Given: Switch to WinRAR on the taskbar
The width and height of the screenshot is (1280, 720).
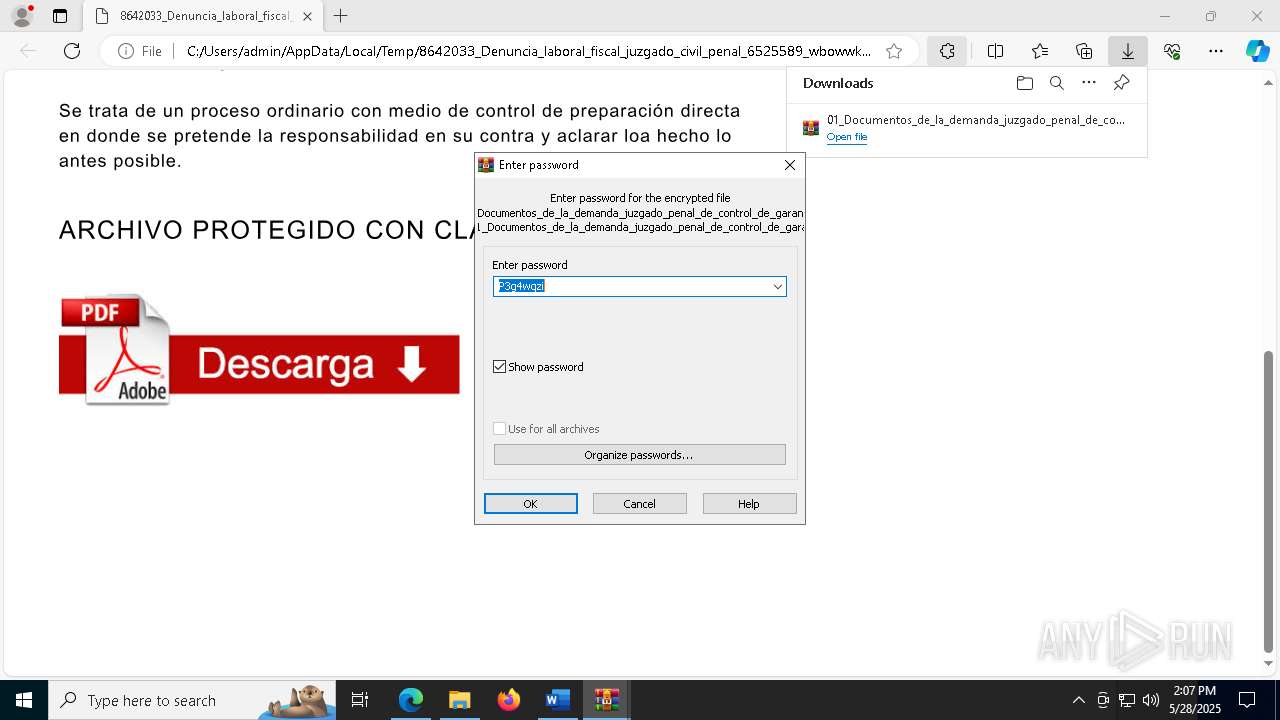Looking at the screenshot, I should click(x=607, y=700).
